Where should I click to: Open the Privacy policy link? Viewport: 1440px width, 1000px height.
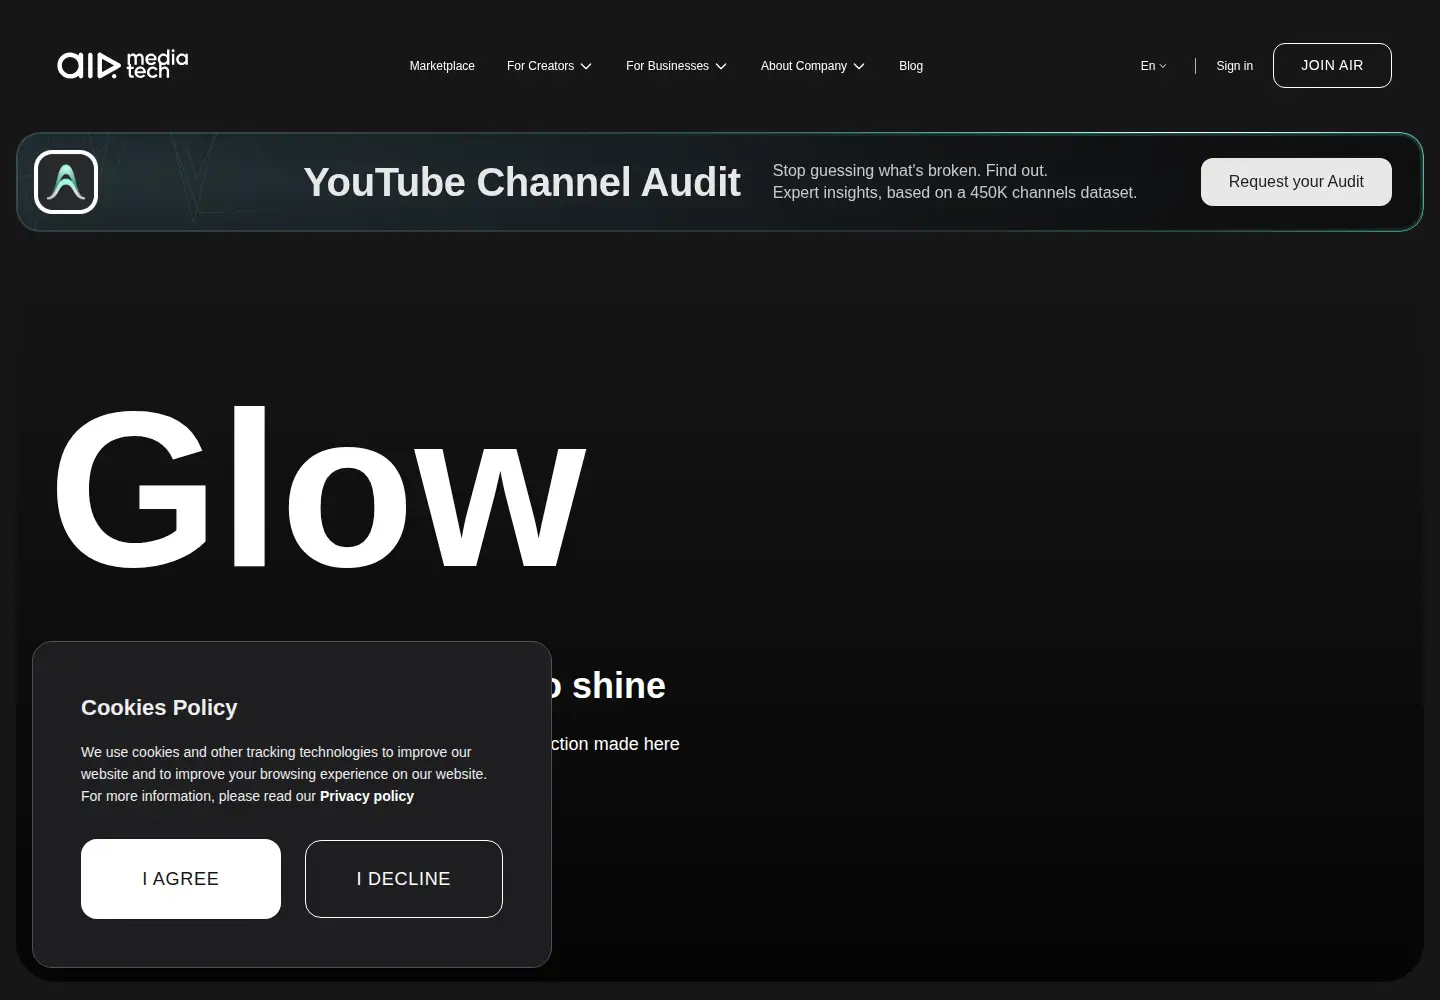pyautogui.click(x=367, y=796)
